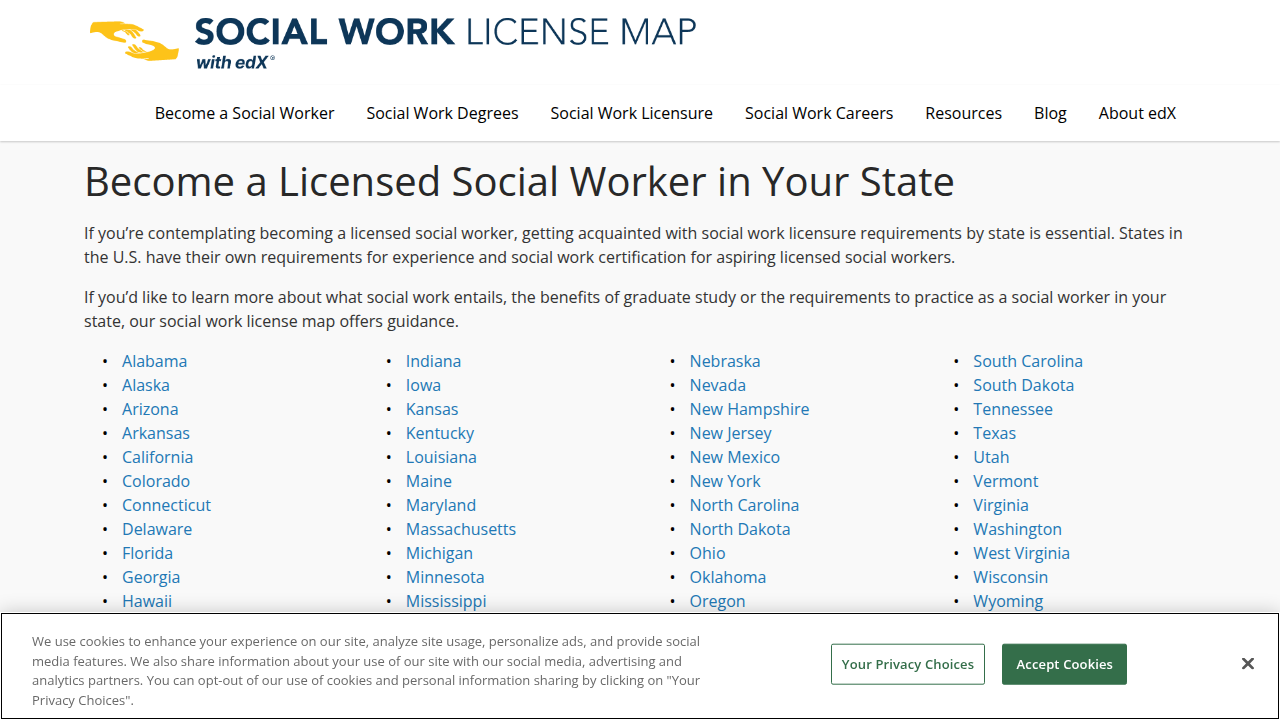
Task: Open the Georgia link
Action: pos(151,577)
